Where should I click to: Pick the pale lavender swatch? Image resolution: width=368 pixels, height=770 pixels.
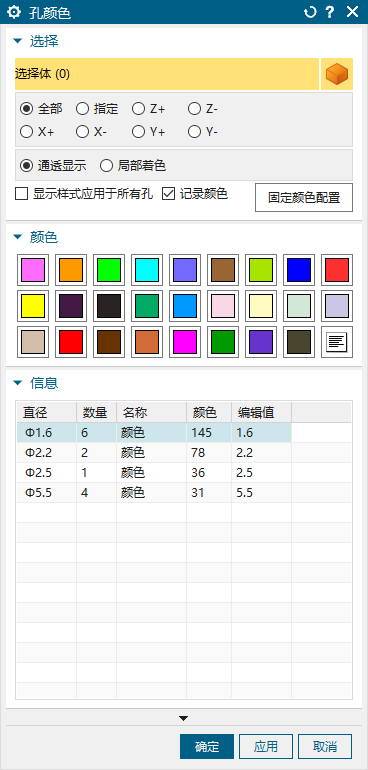337,306
